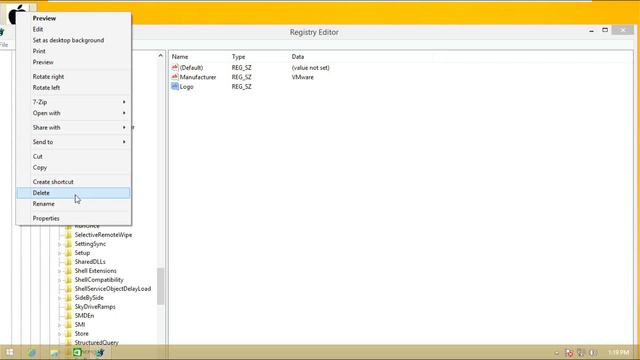
Task: Choose Delete in the context menu
Action: pyautogui.click(x=73, y=193)
